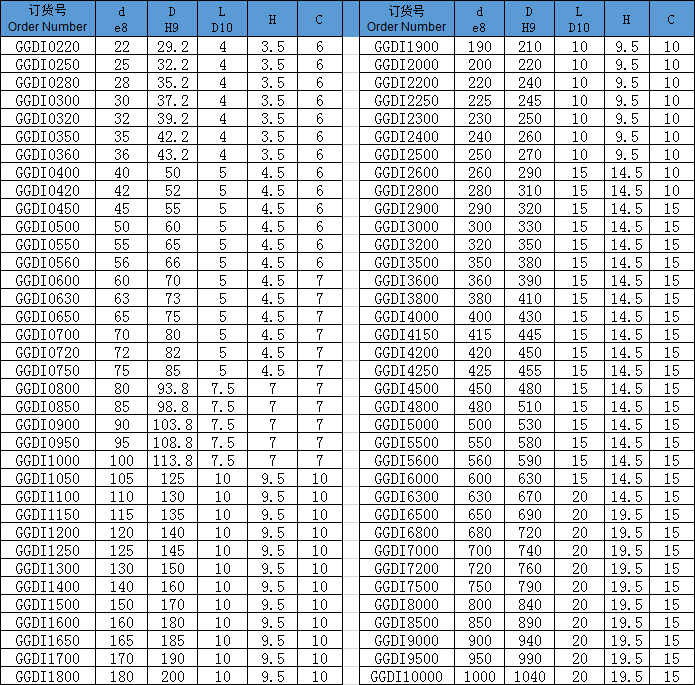Click the 98.8 value in the GGDI0850 row
Screen dimensions: 695x685
tap(174, 406)
